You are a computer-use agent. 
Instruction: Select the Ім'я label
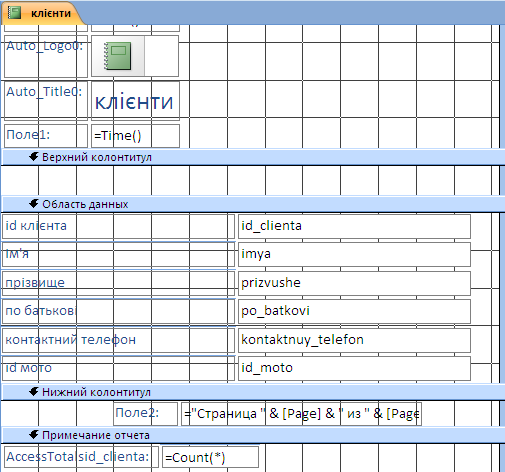[x=118, y=255]
